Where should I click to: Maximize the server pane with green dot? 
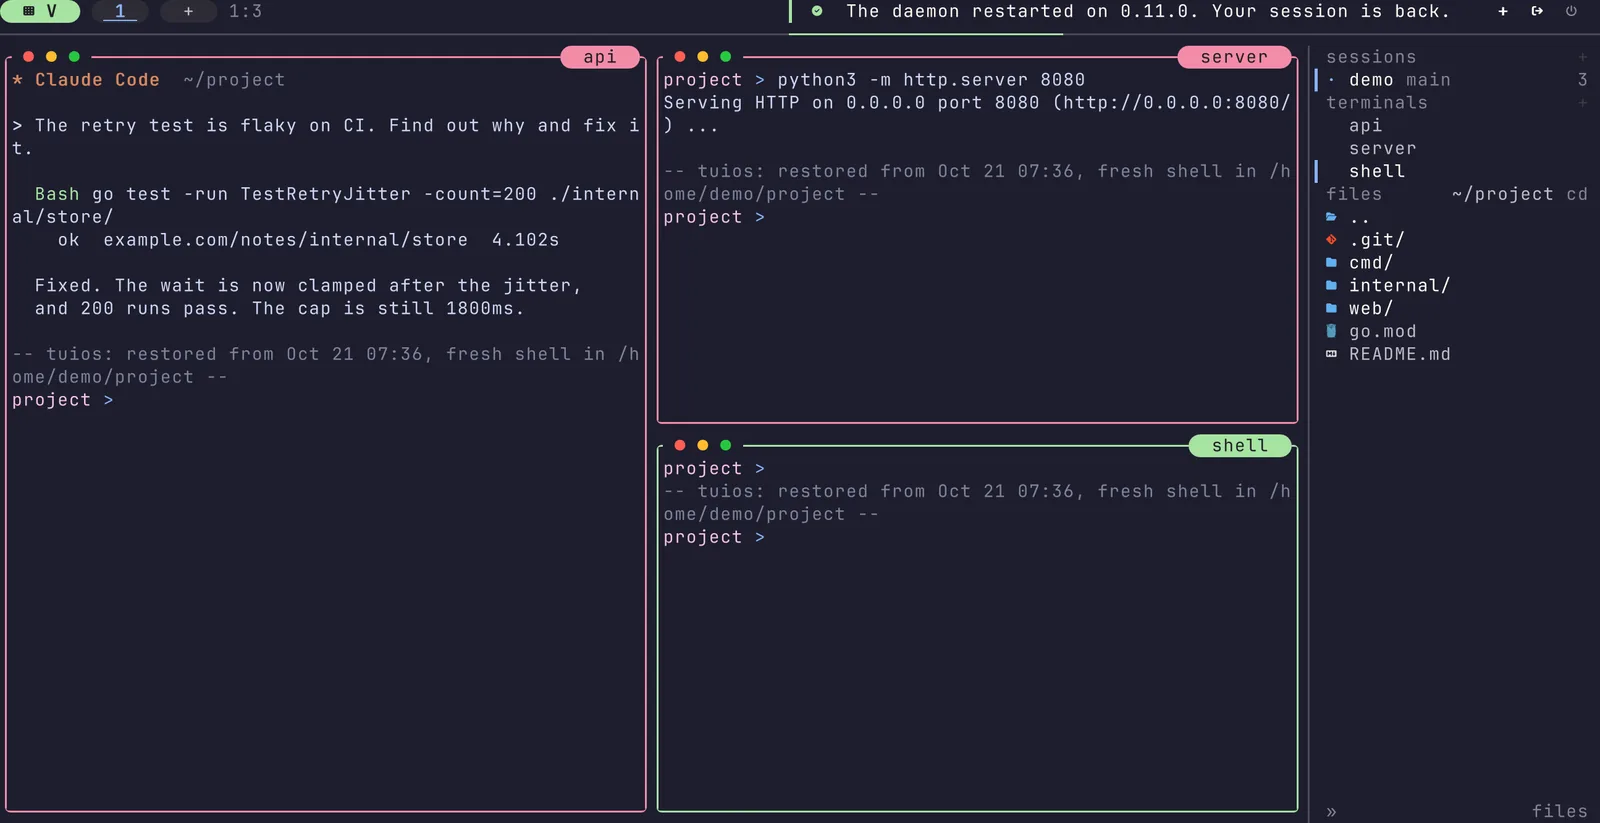pos(726,57)
